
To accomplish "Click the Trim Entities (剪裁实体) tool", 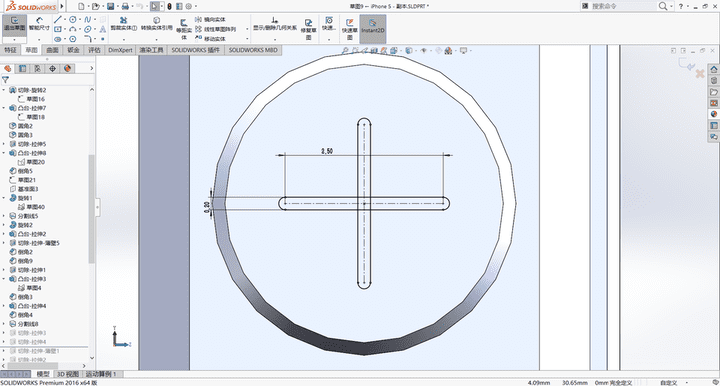I will 124,24.
